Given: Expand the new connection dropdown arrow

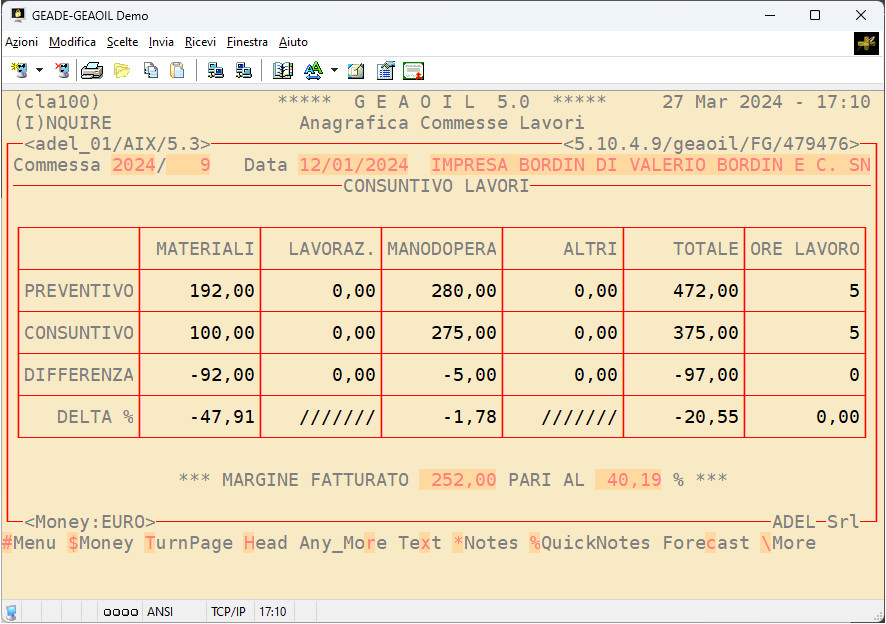Looking at the screenshot, I should pyautogui.click(x=39, y=70).
